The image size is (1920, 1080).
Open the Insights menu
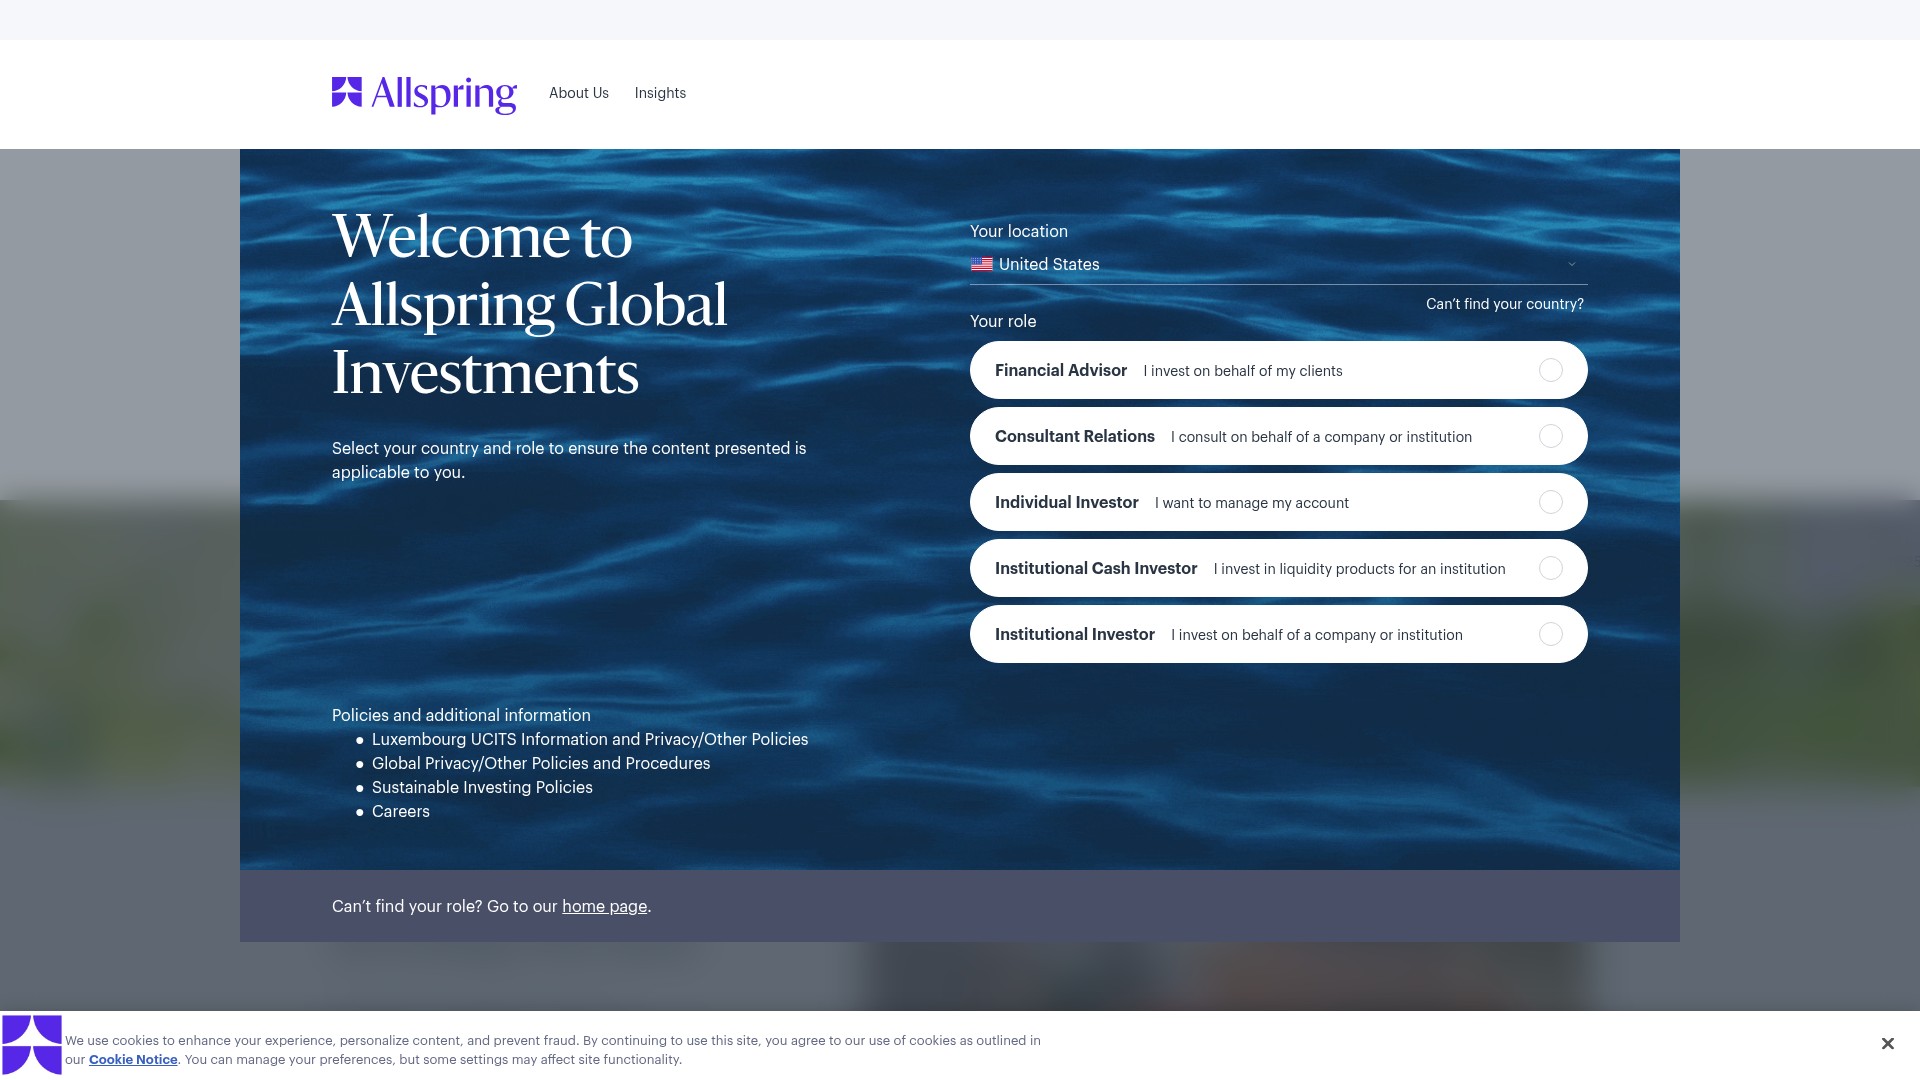(660, 93)
